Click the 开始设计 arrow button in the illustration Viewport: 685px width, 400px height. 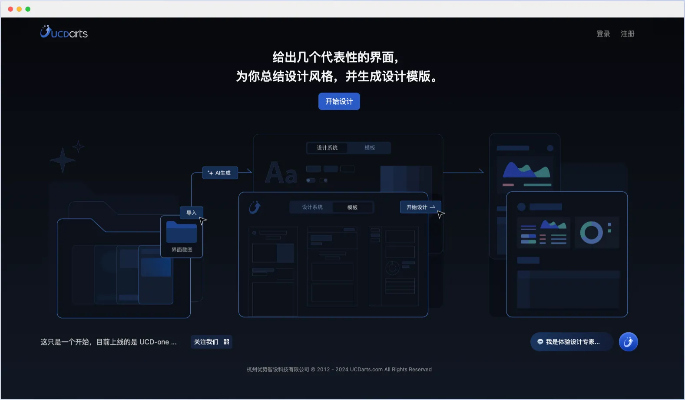(420, 207)
